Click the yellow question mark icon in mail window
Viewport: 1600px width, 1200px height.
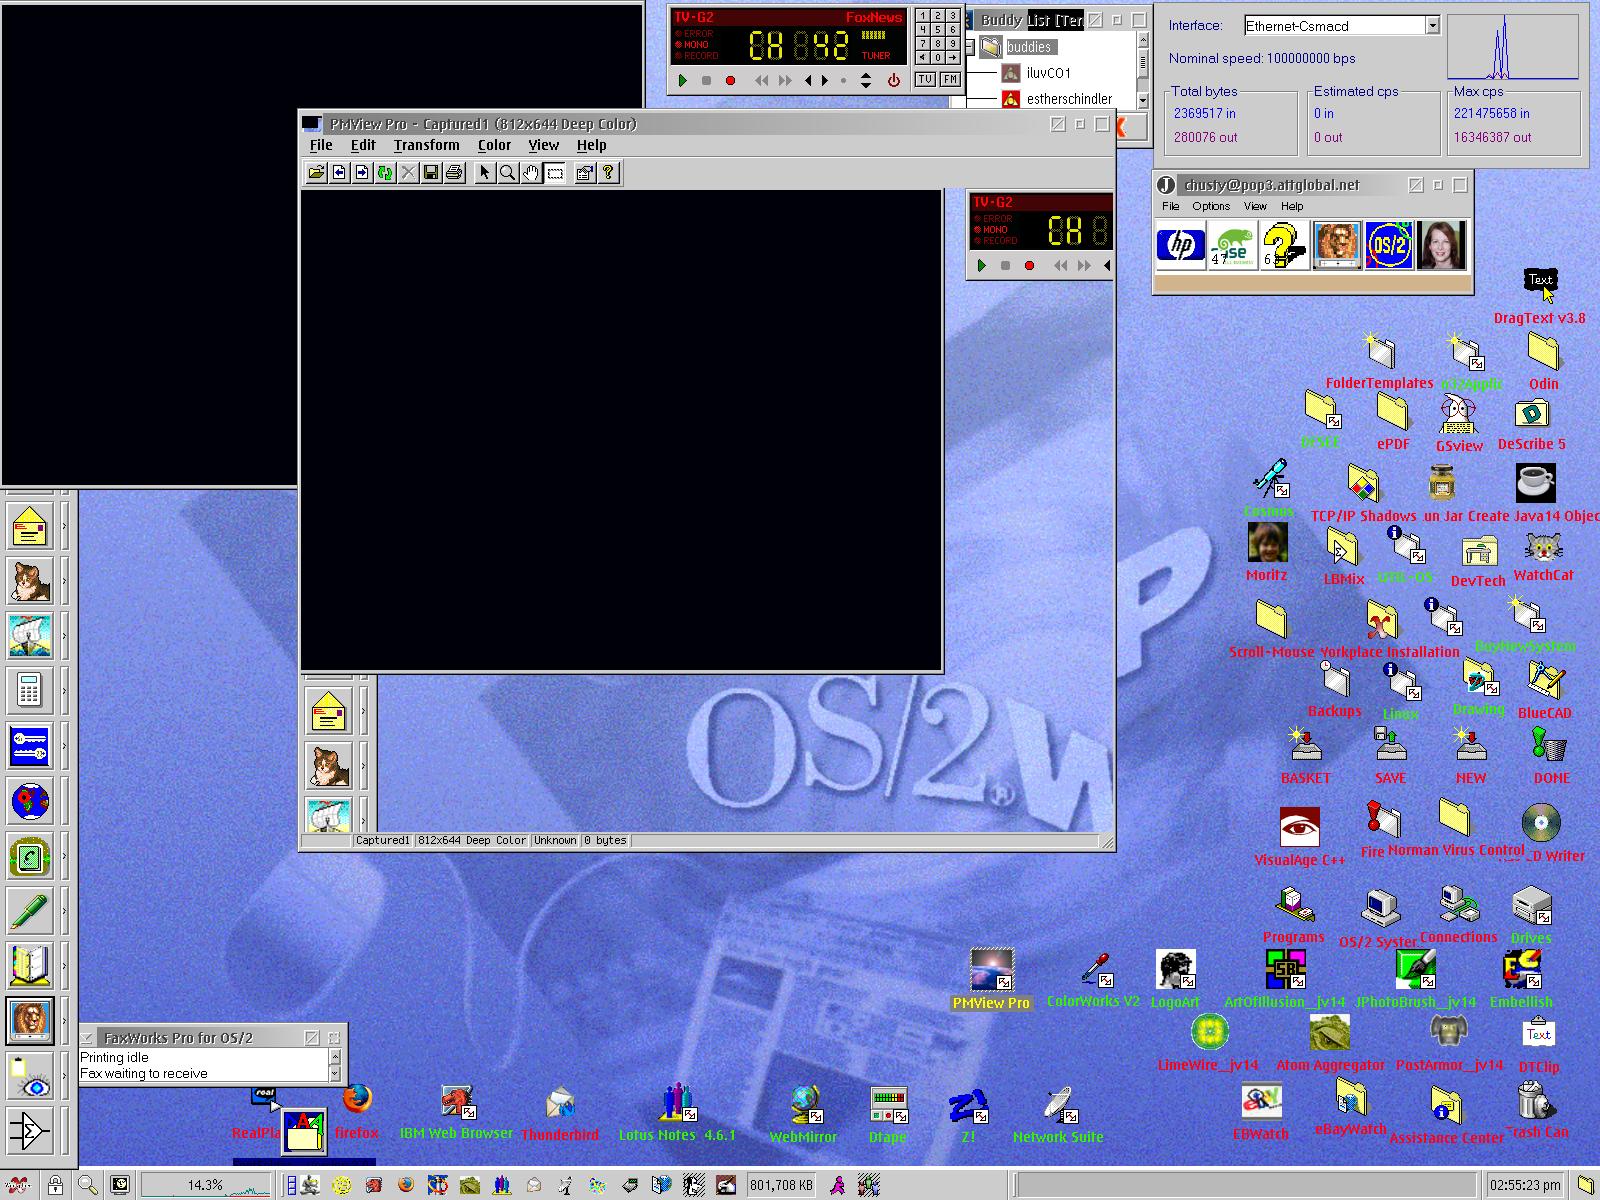pyautogui.click(x=1285, y=245)
